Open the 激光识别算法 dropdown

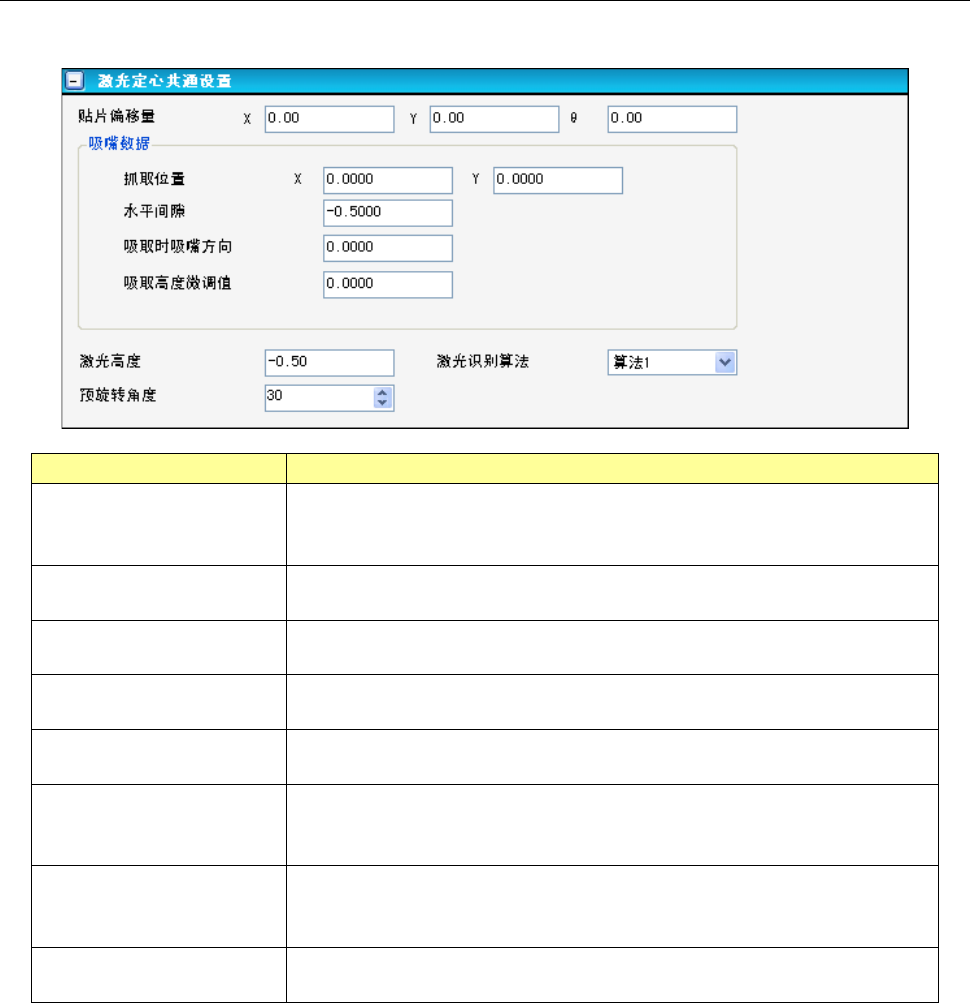(725, 363)
